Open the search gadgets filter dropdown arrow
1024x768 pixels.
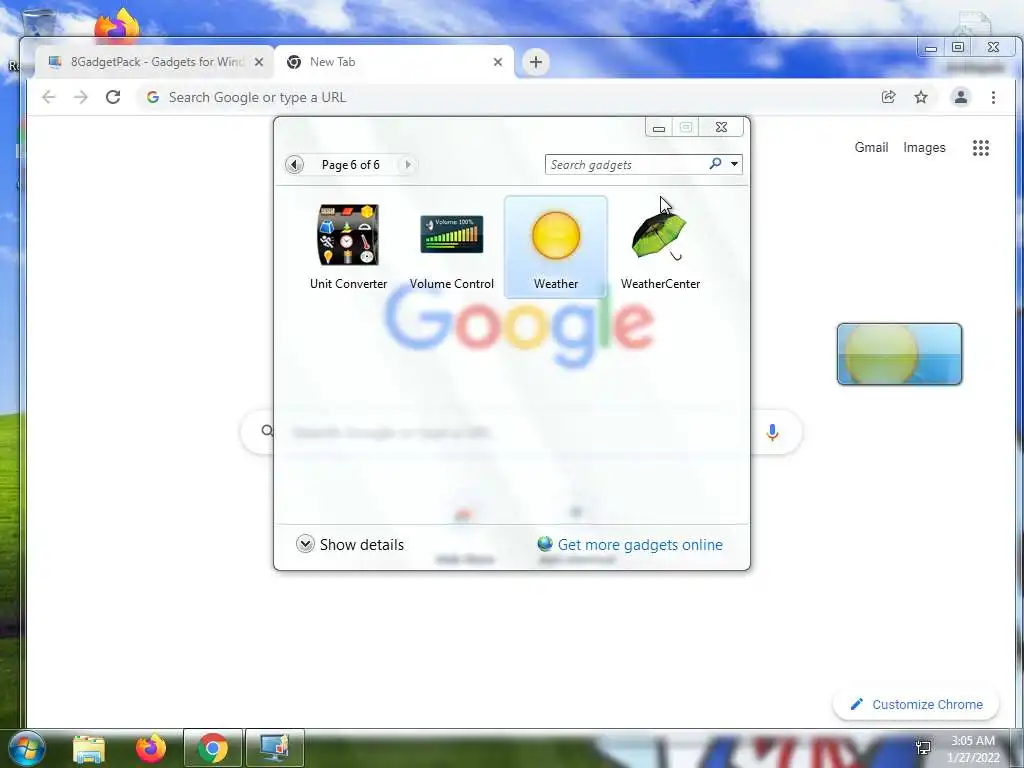pyautogui.click(x=735, y=165)
